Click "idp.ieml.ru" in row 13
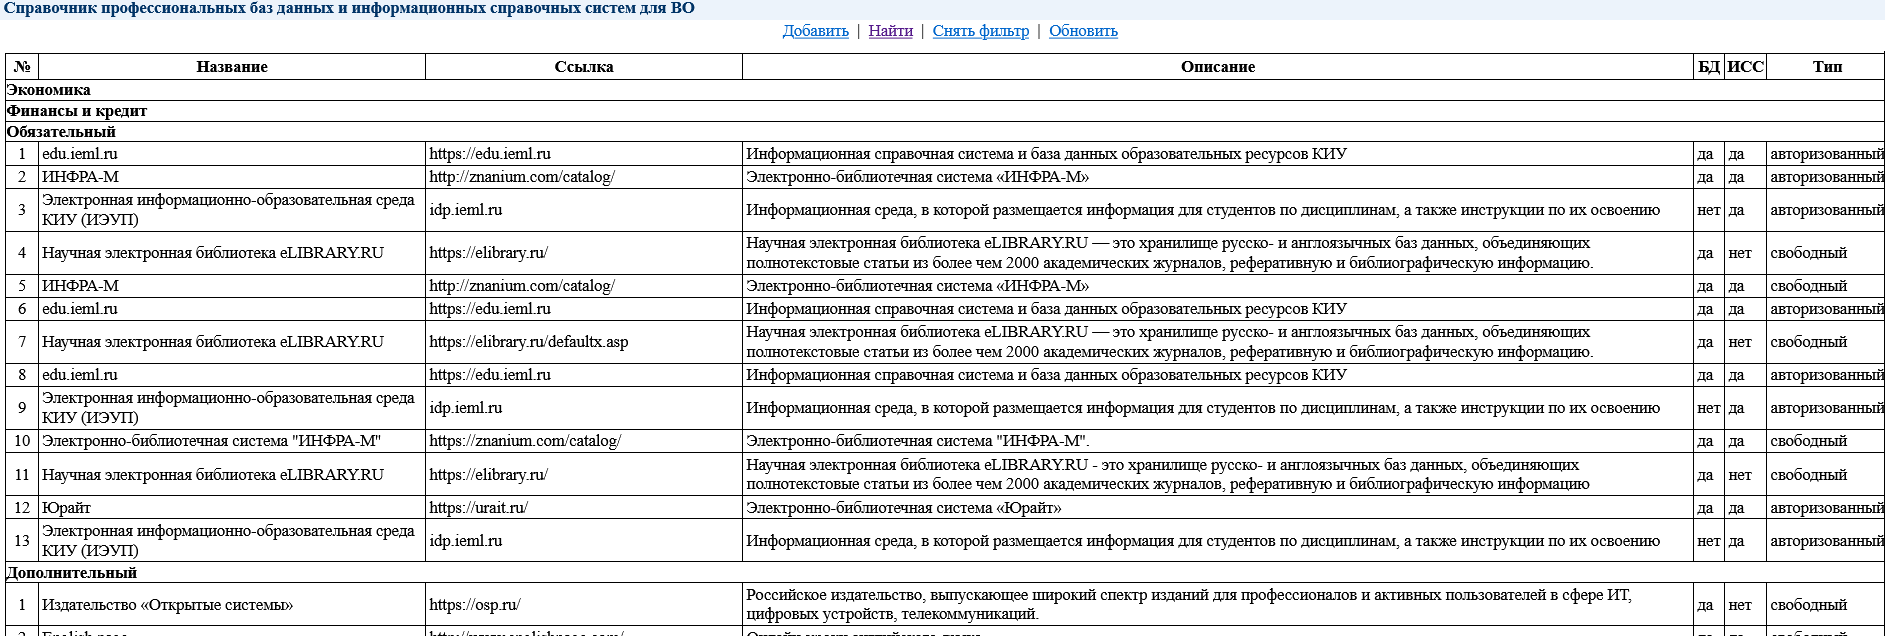Image resolution: width=1885 pixels, height=636 pixels. click(x=584, y=541)
